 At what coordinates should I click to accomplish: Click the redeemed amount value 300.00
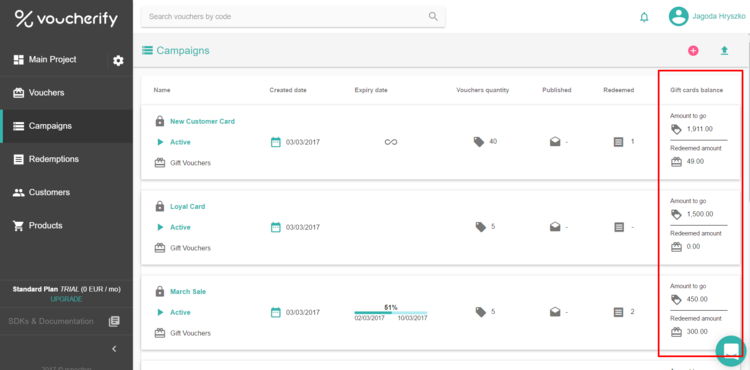pos(697,332)
